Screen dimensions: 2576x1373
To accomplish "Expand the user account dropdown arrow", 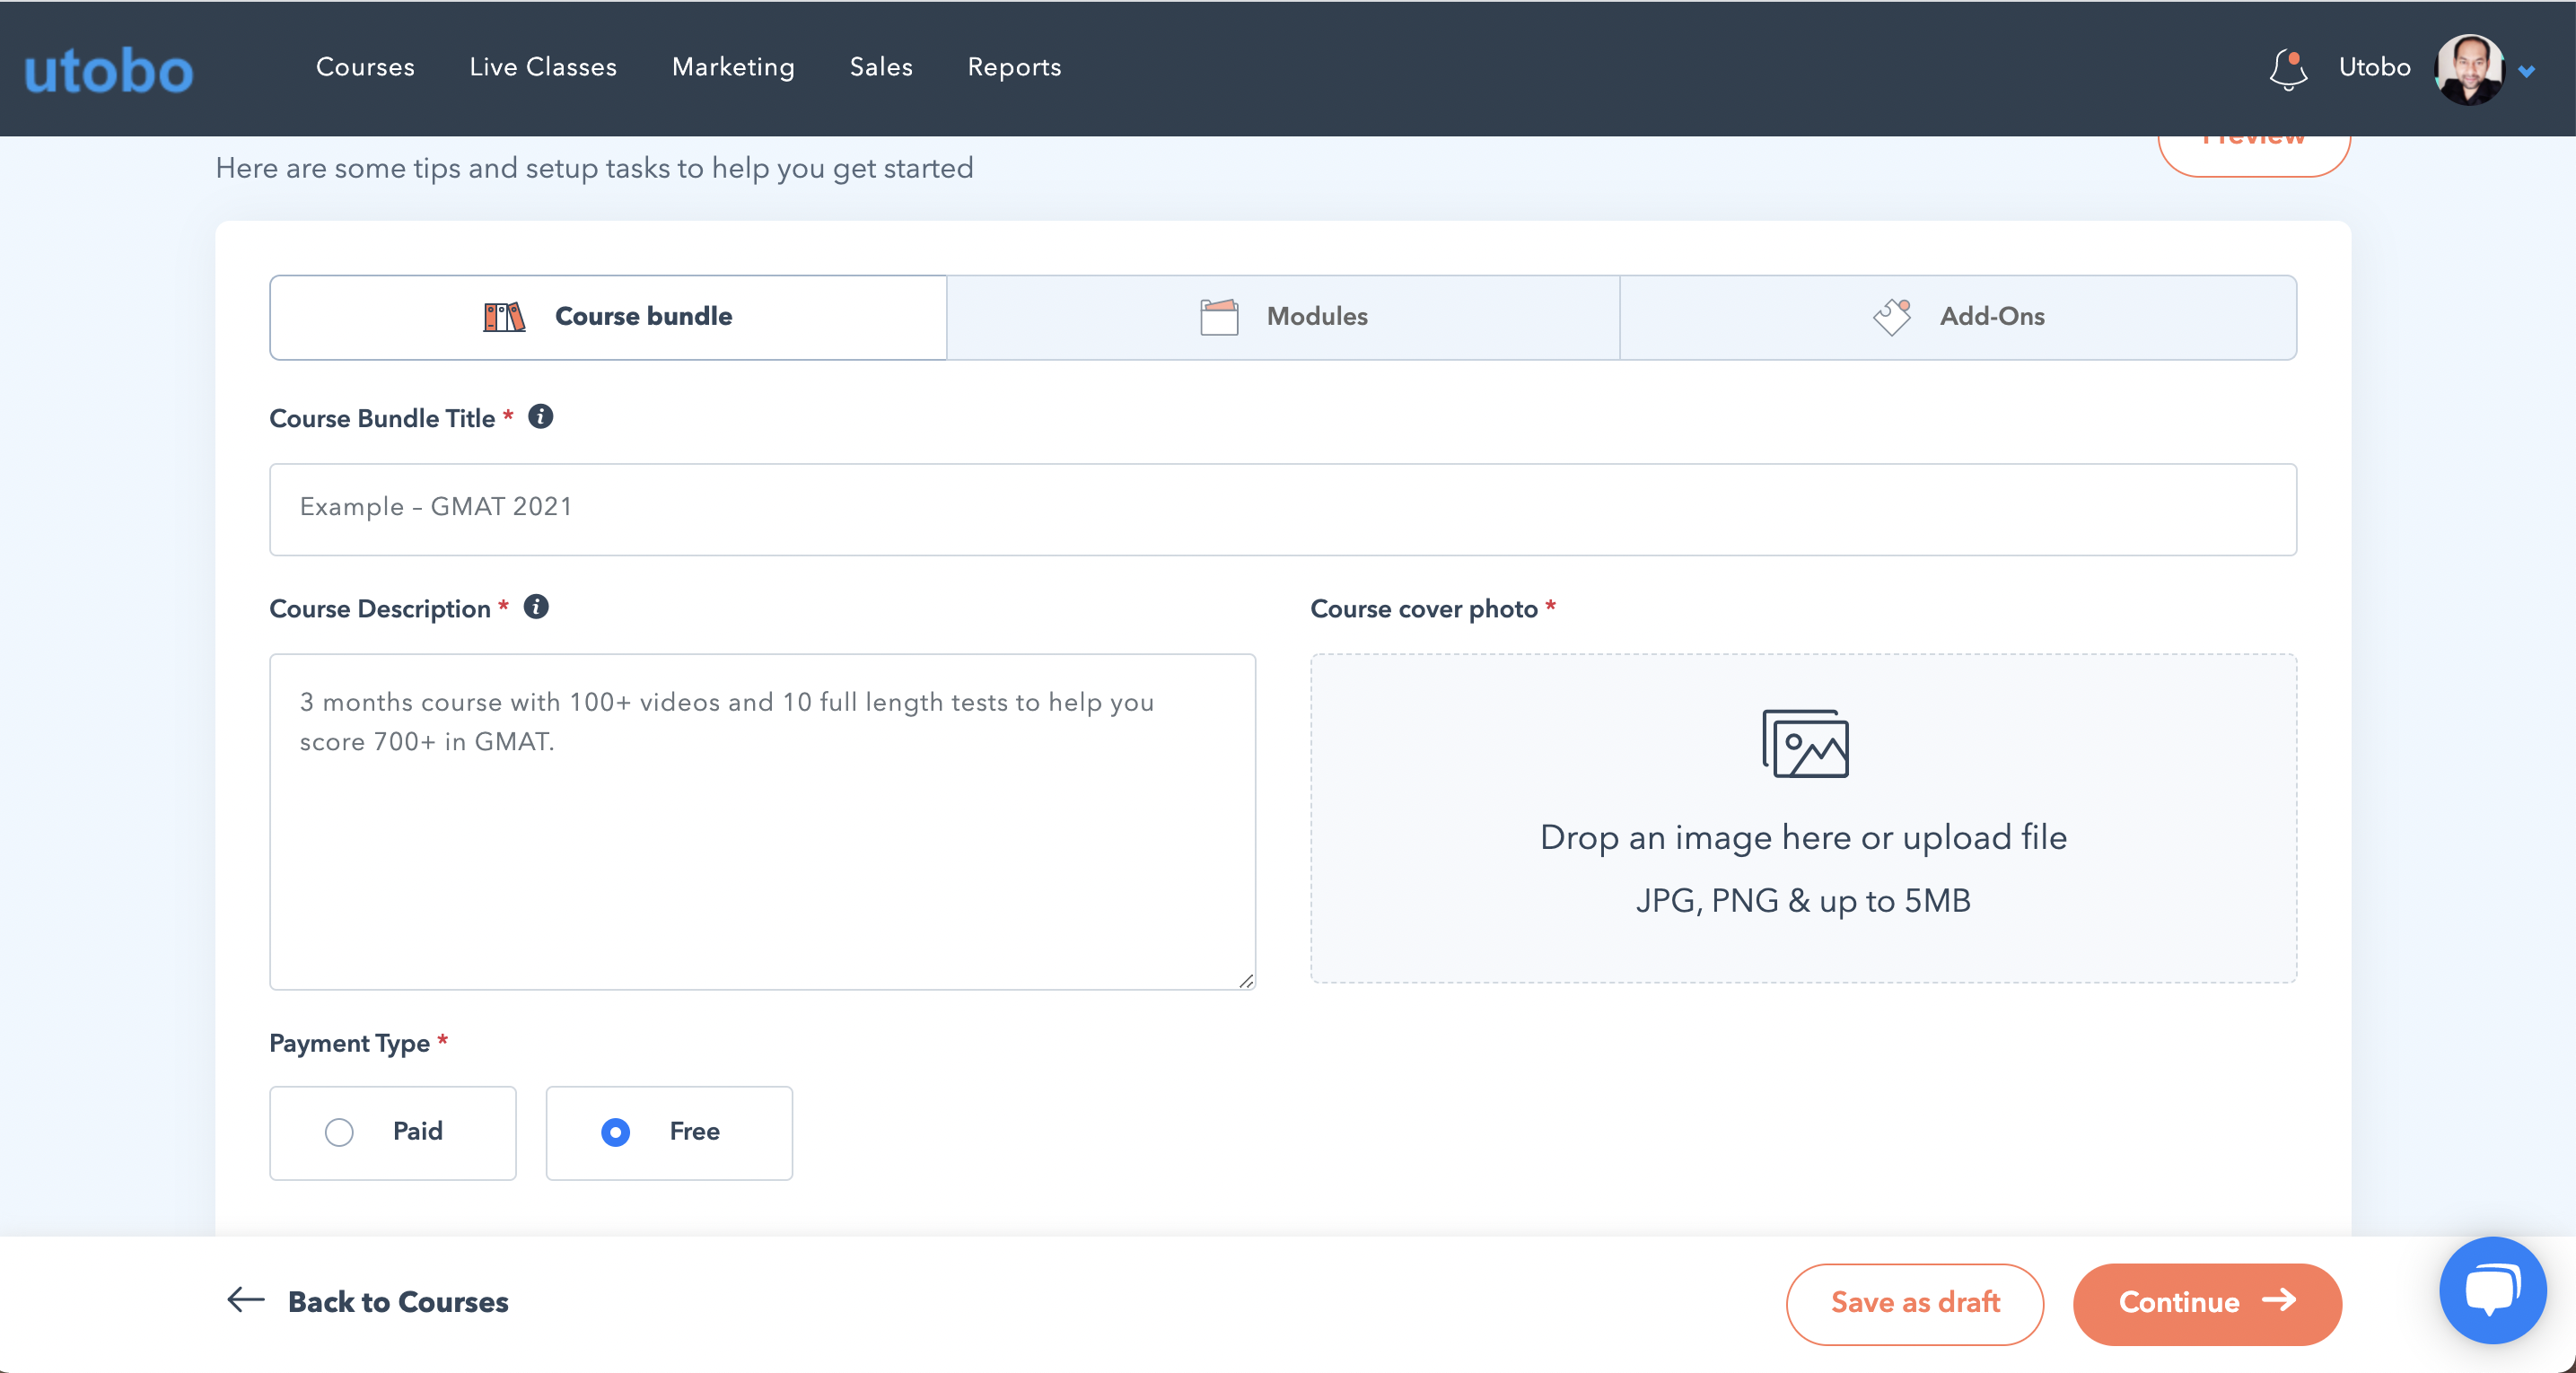I will 2526,71.
